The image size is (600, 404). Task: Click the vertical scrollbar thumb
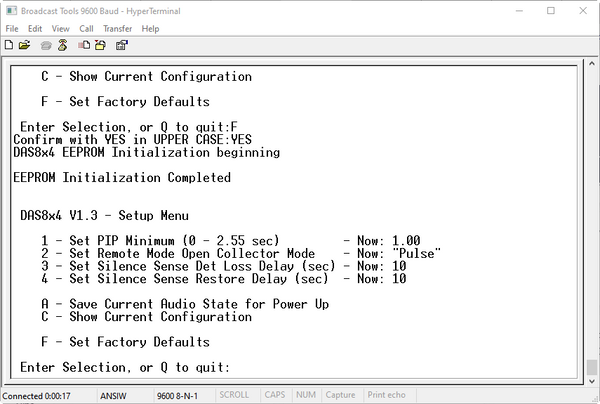point(592,367)
